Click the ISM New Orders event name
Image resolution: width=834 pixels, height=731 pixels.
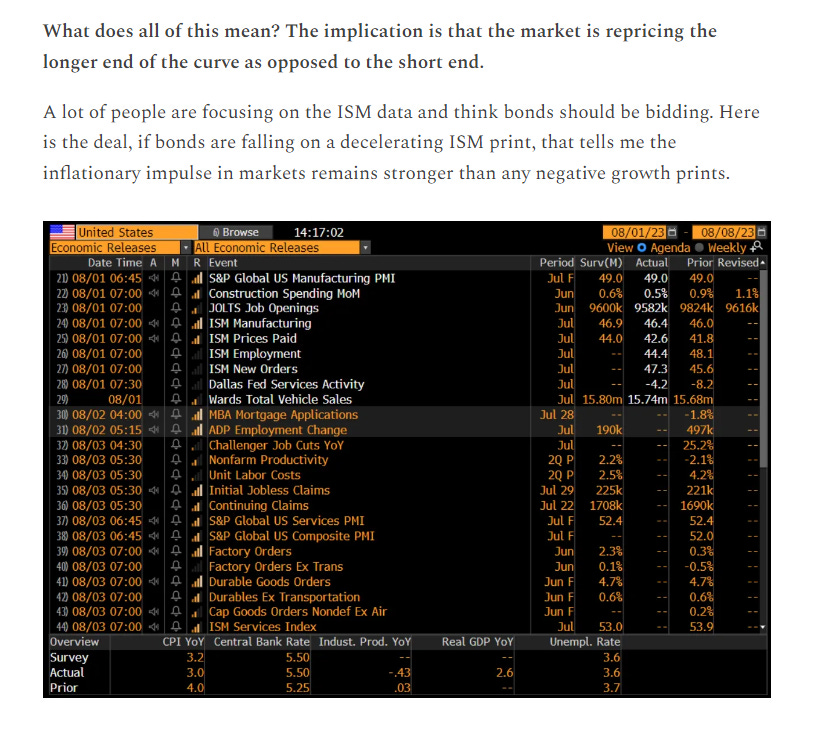(253, 369)
